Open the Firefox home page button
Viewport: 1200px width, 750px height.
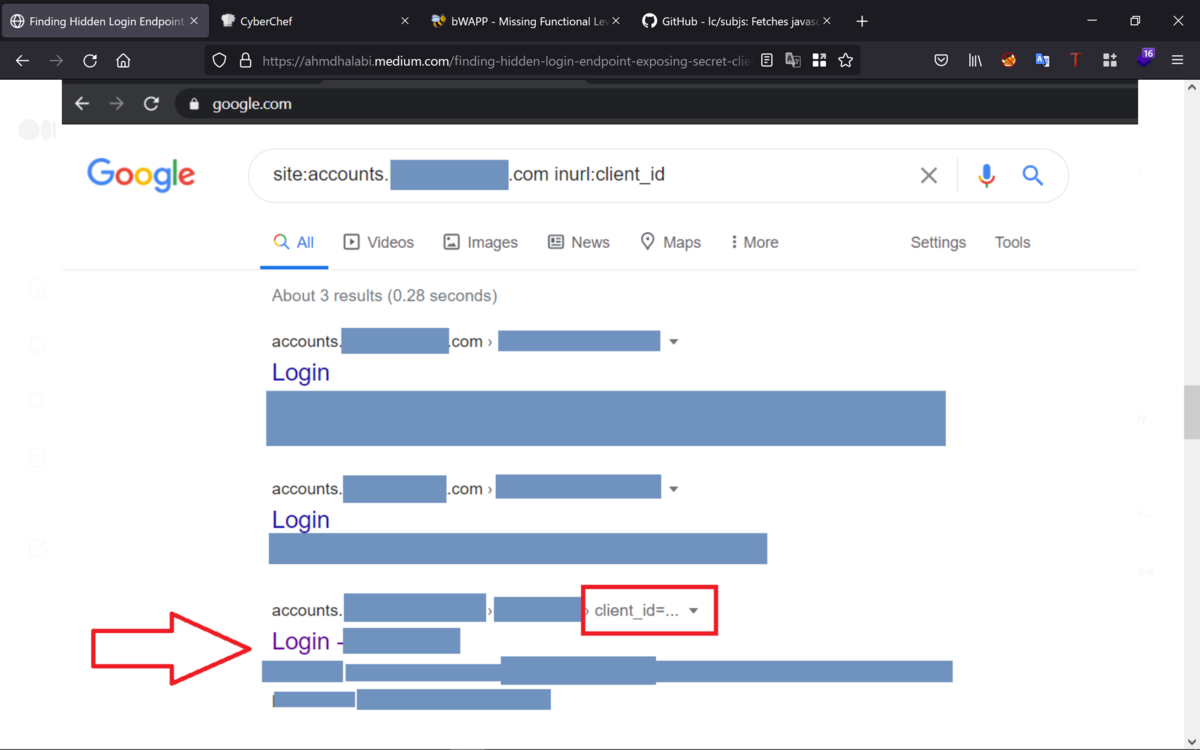[x=123, y=60]
